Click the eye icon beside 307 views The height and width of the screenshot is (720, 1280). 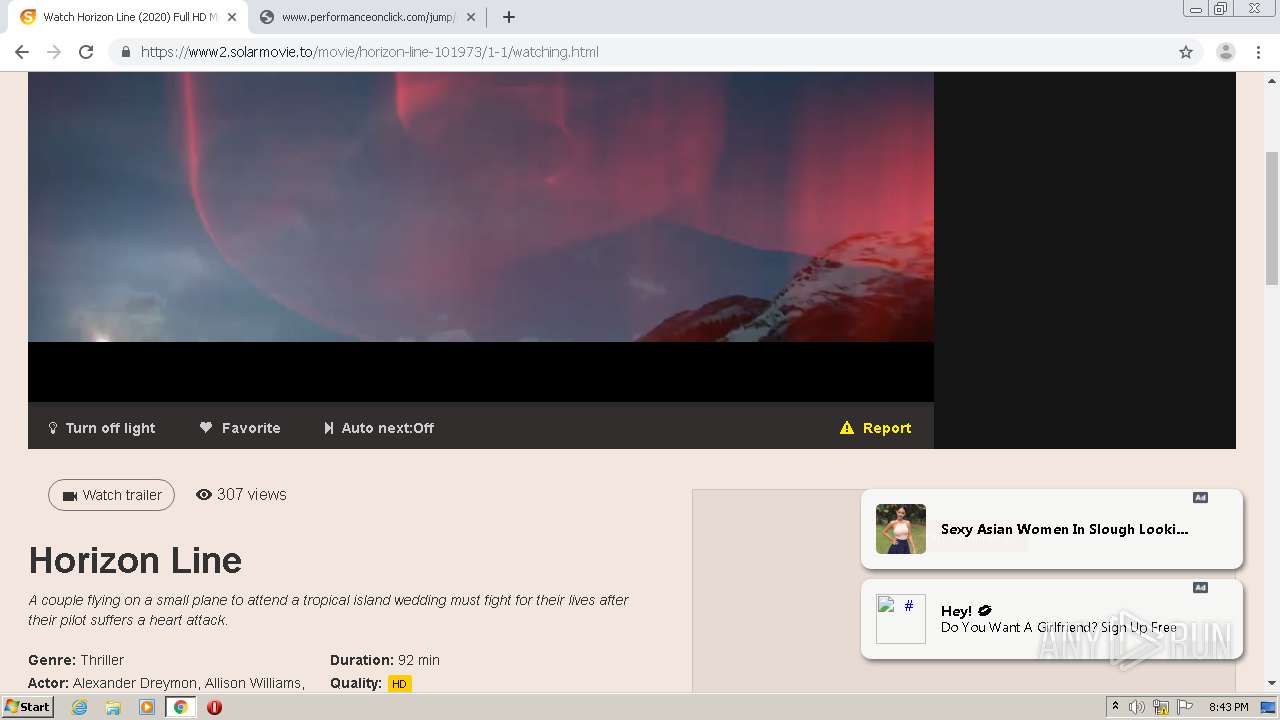[204, 495]
